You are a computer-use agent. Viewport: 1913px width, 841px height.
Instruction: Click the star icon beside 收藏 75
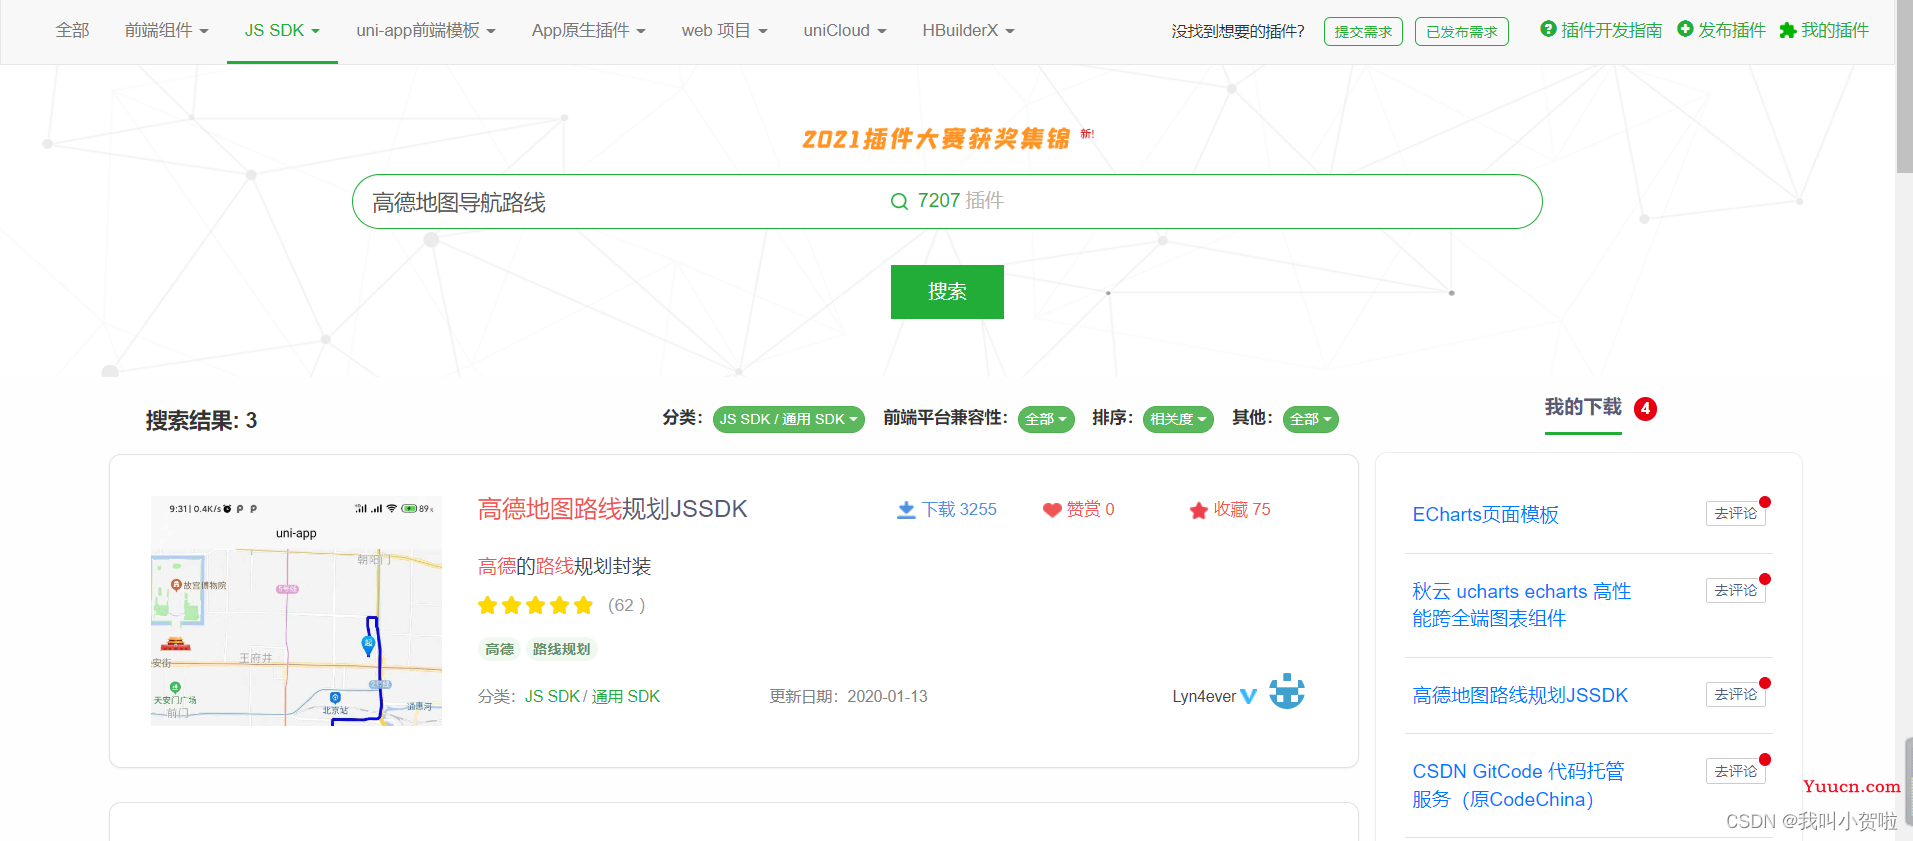1199,510
